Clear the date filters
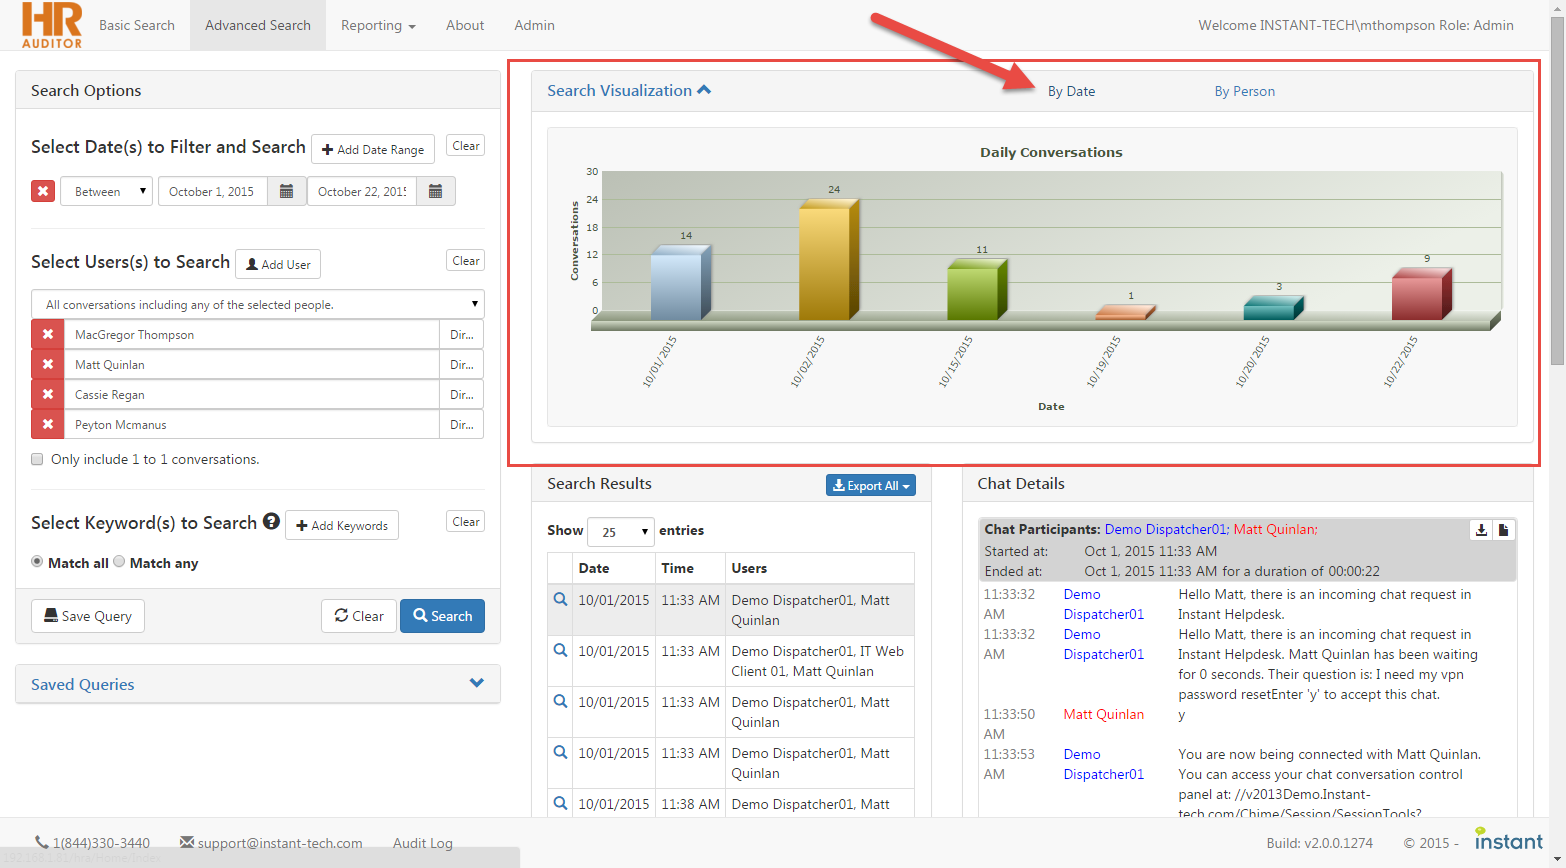 466,146
